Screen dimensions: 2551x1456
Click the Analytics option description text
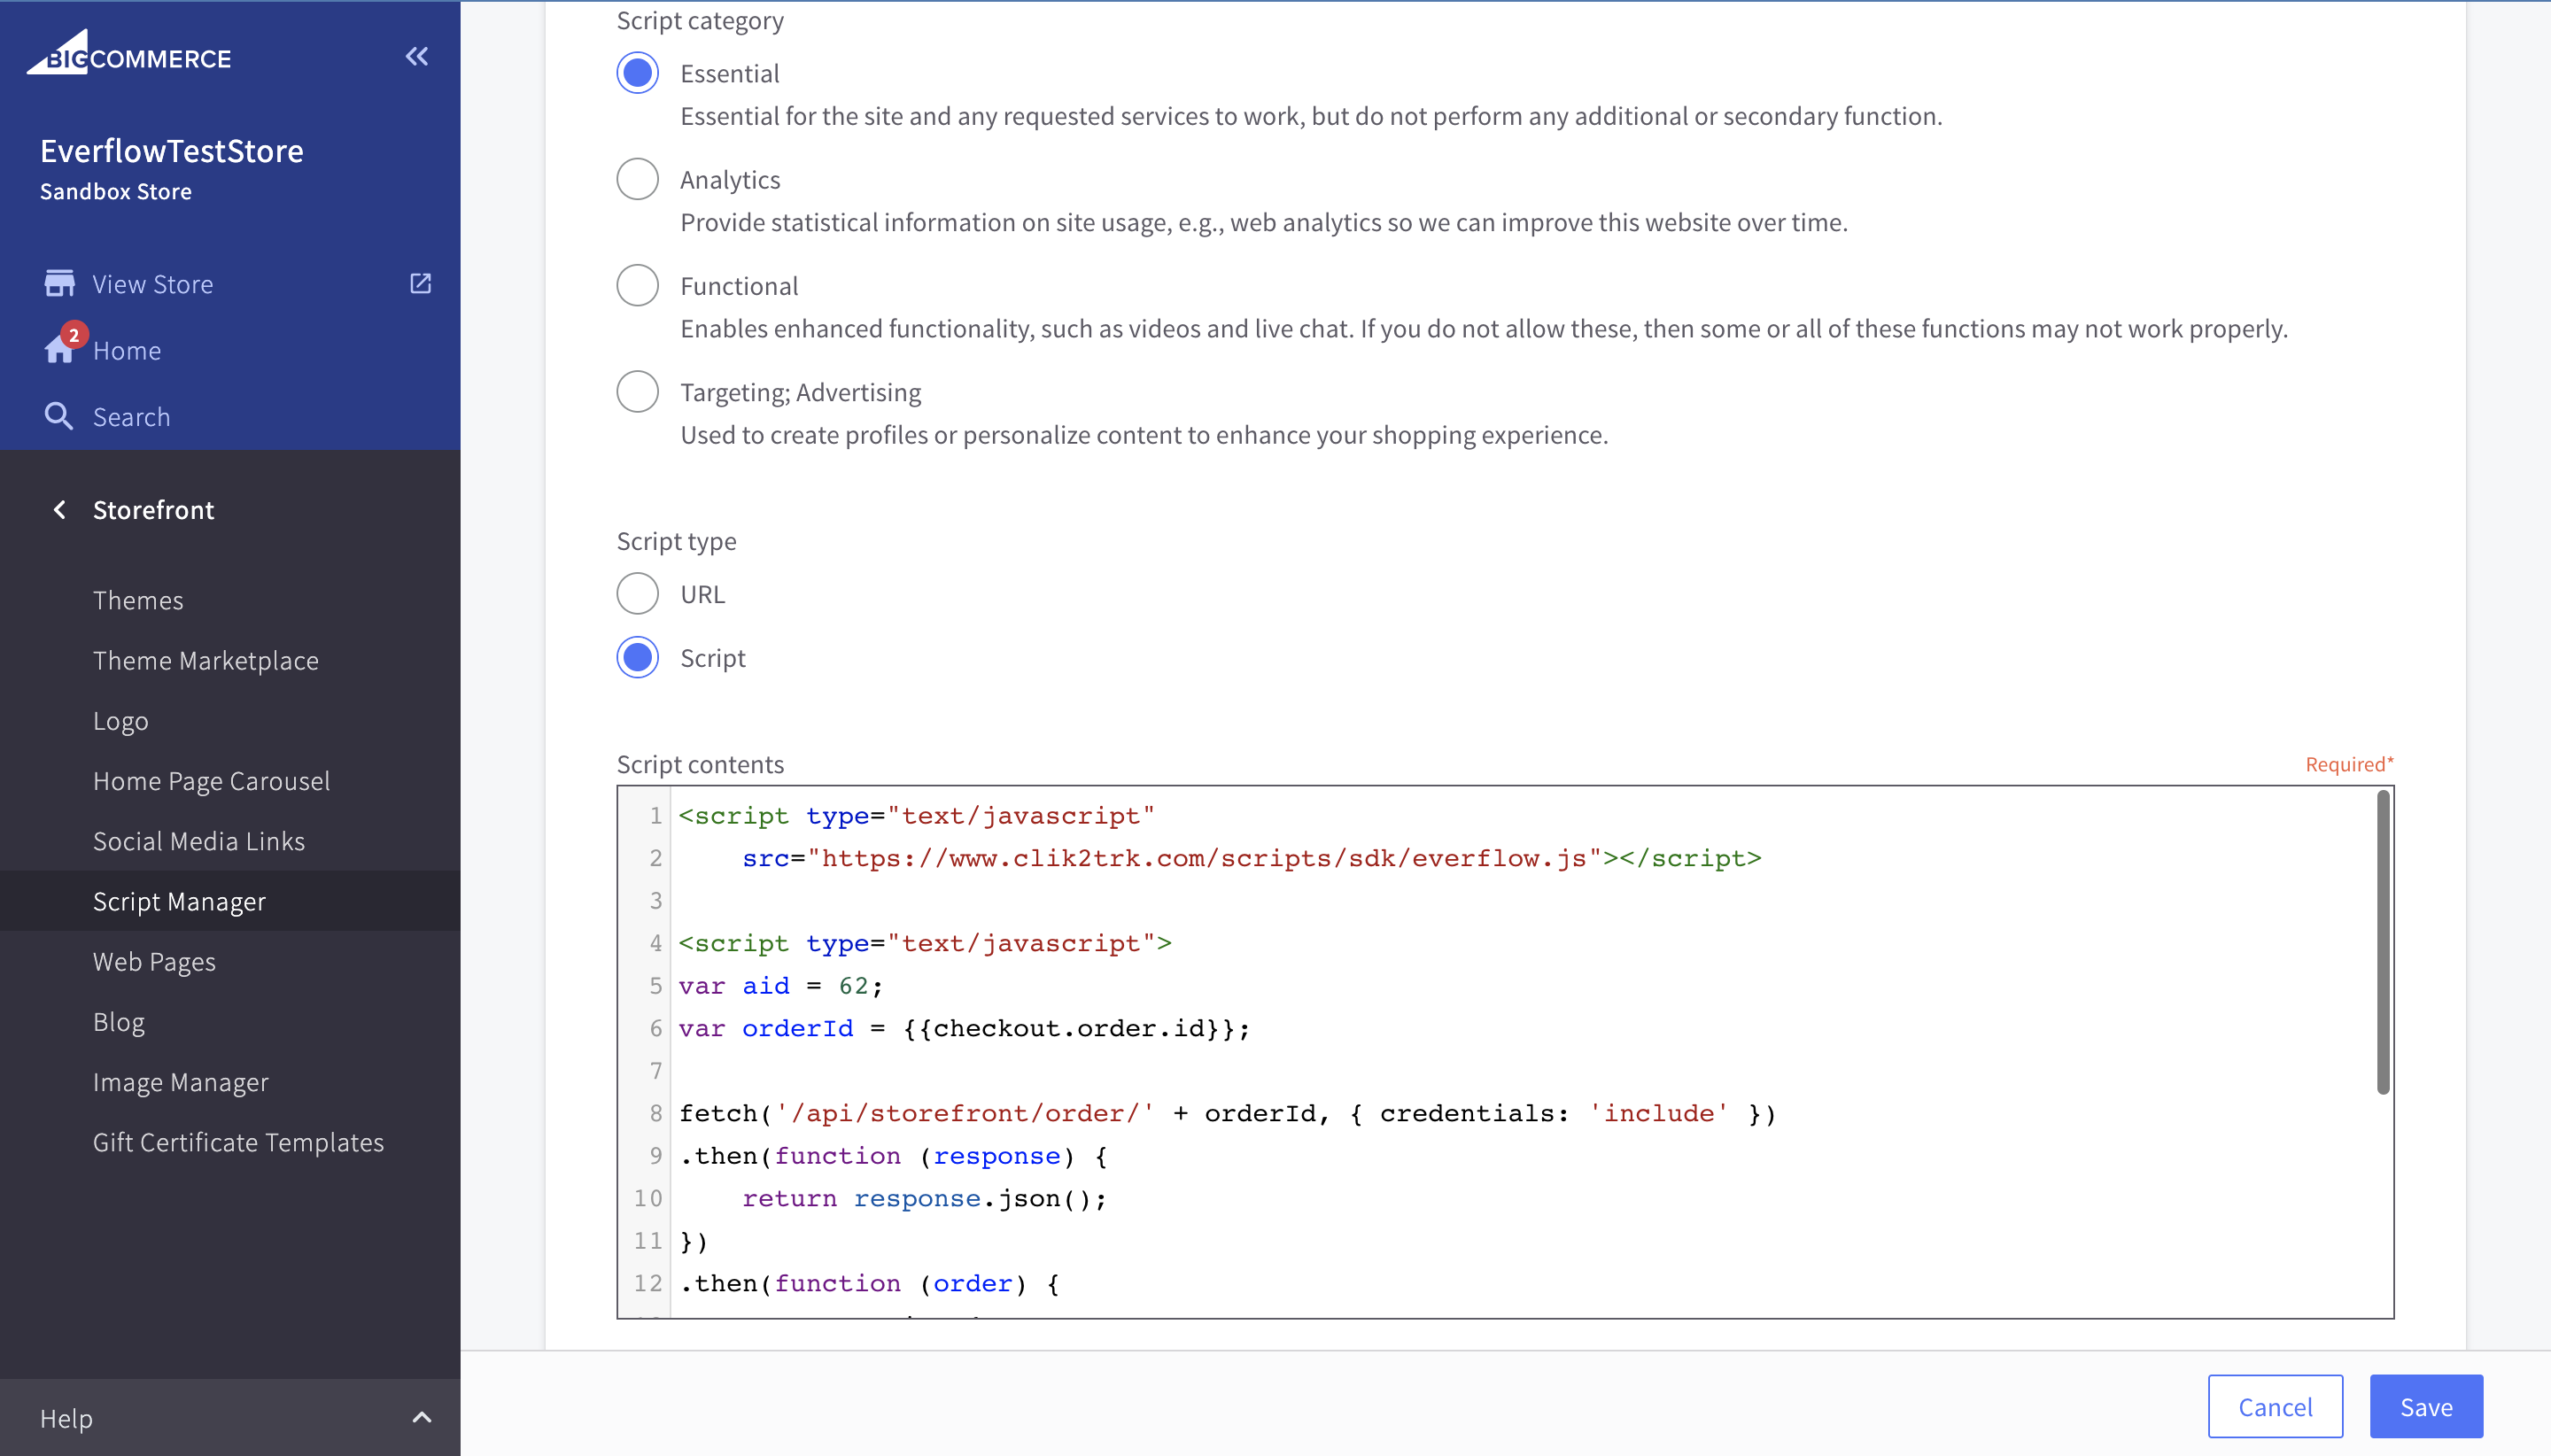[1264, 222]
